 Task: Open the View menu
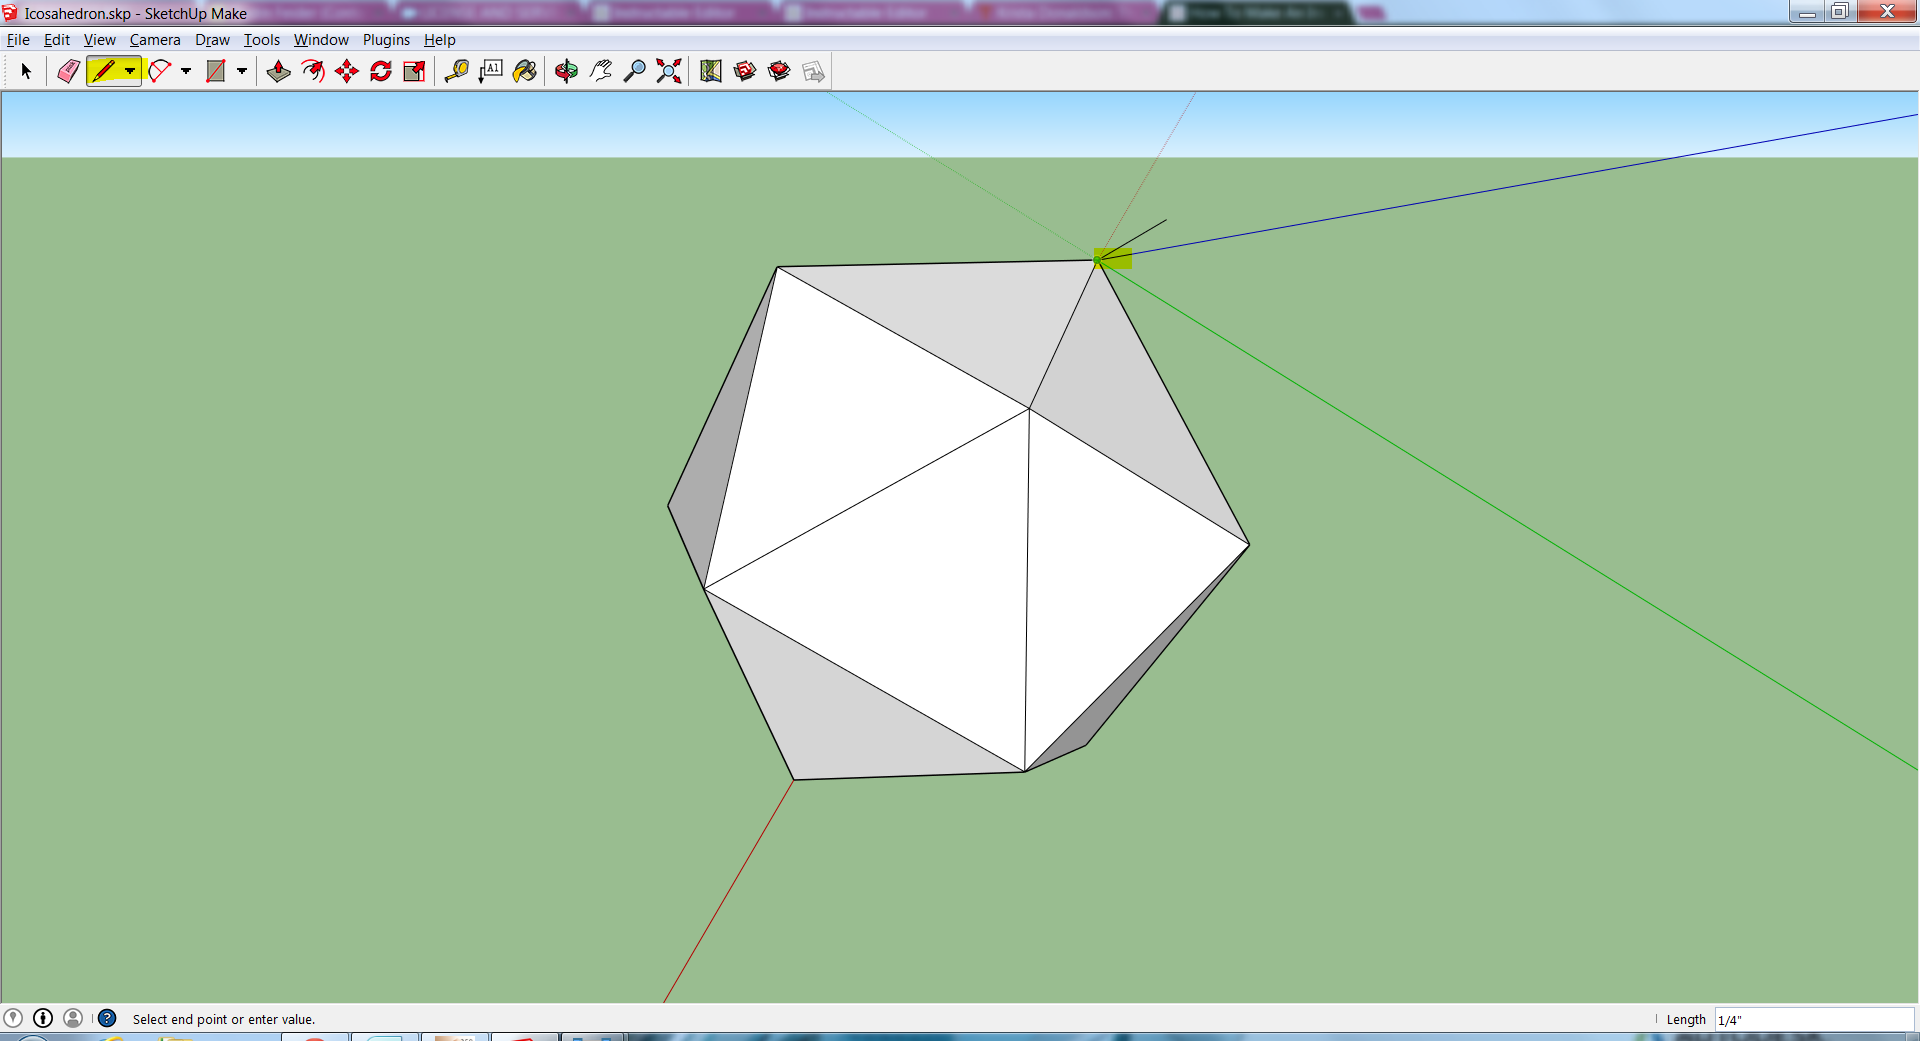click(99, 40)
